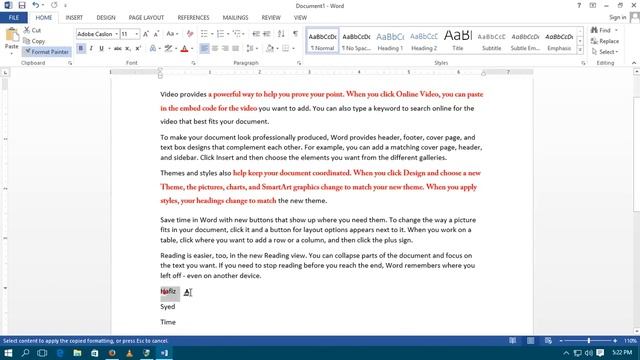This screenshot has width=640, height=360.
Task: Switch to Web Layout view icon
Action: pos(548,340)
